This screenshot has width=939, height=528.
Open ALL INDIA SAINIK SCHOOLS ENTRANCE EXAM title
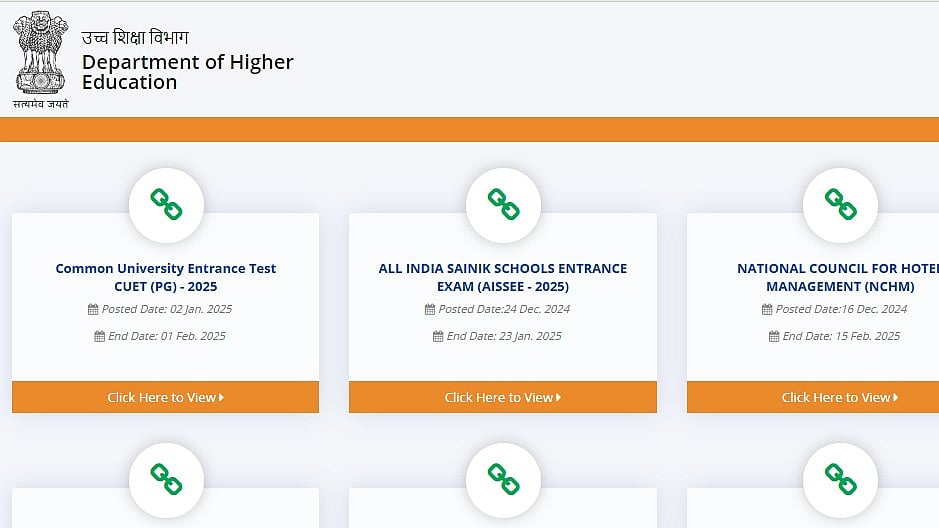click(x=503, y=277)
